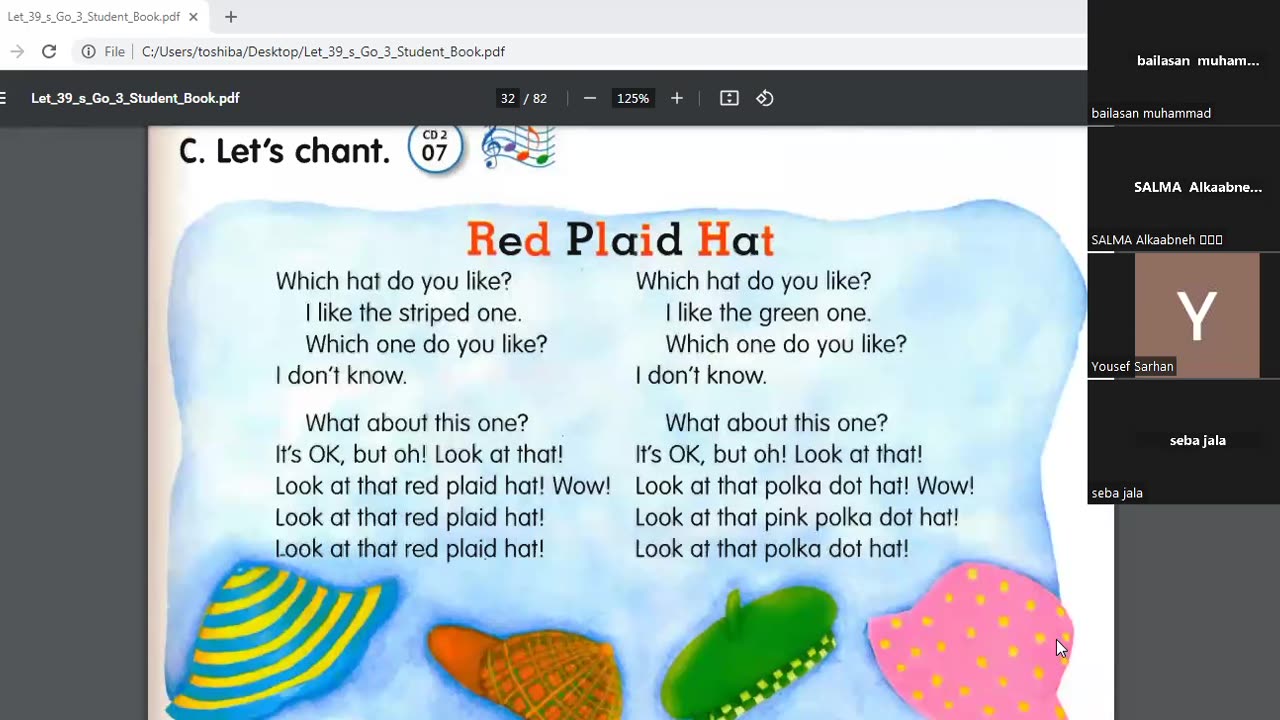Click the CD 2 track 07 badge
1280x720 pixels.
coord(435,147)
